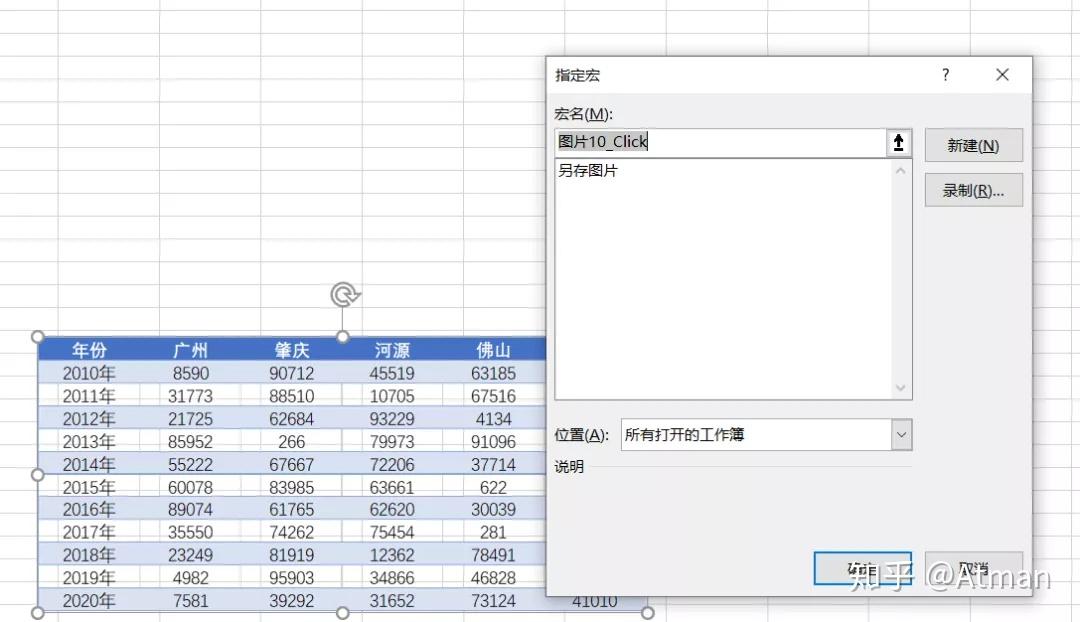Screen dimensions: 1080x622
Task: Close the 指定宏 dialog with the X
Action: (x=1002, y=74)
